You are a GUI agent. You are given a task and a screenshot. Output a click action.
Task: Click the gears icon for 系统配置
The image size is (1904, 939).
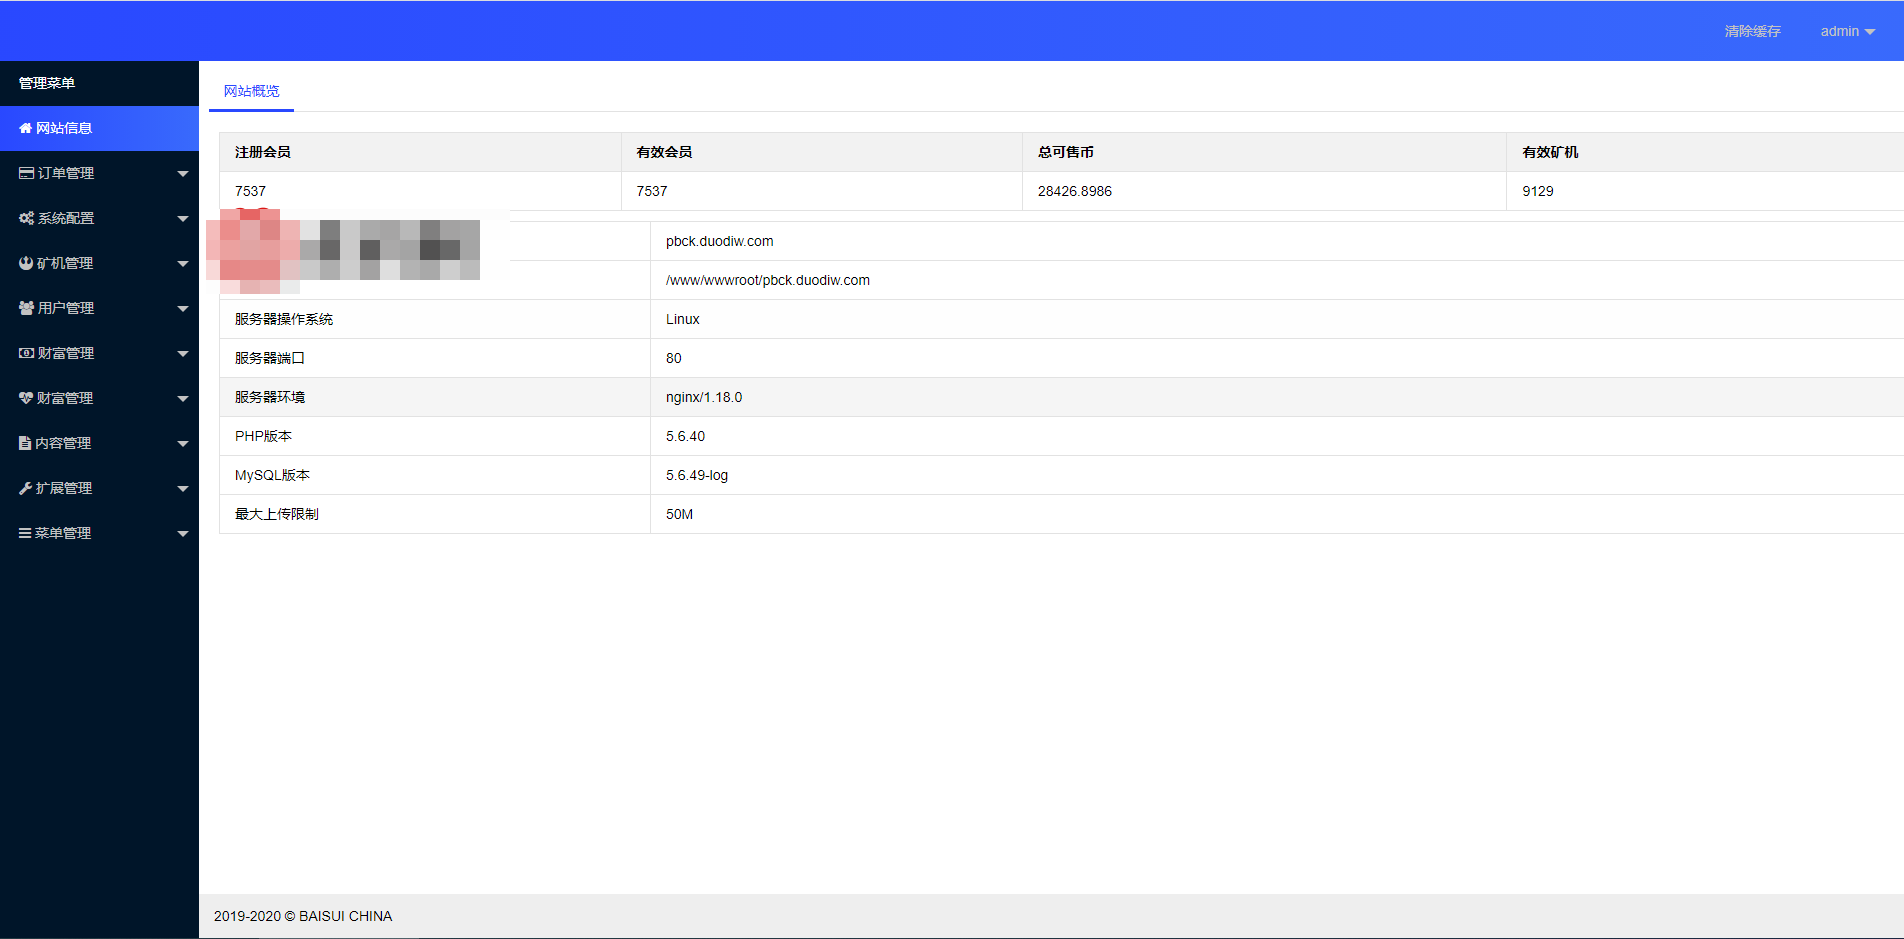tap(27, 218)
